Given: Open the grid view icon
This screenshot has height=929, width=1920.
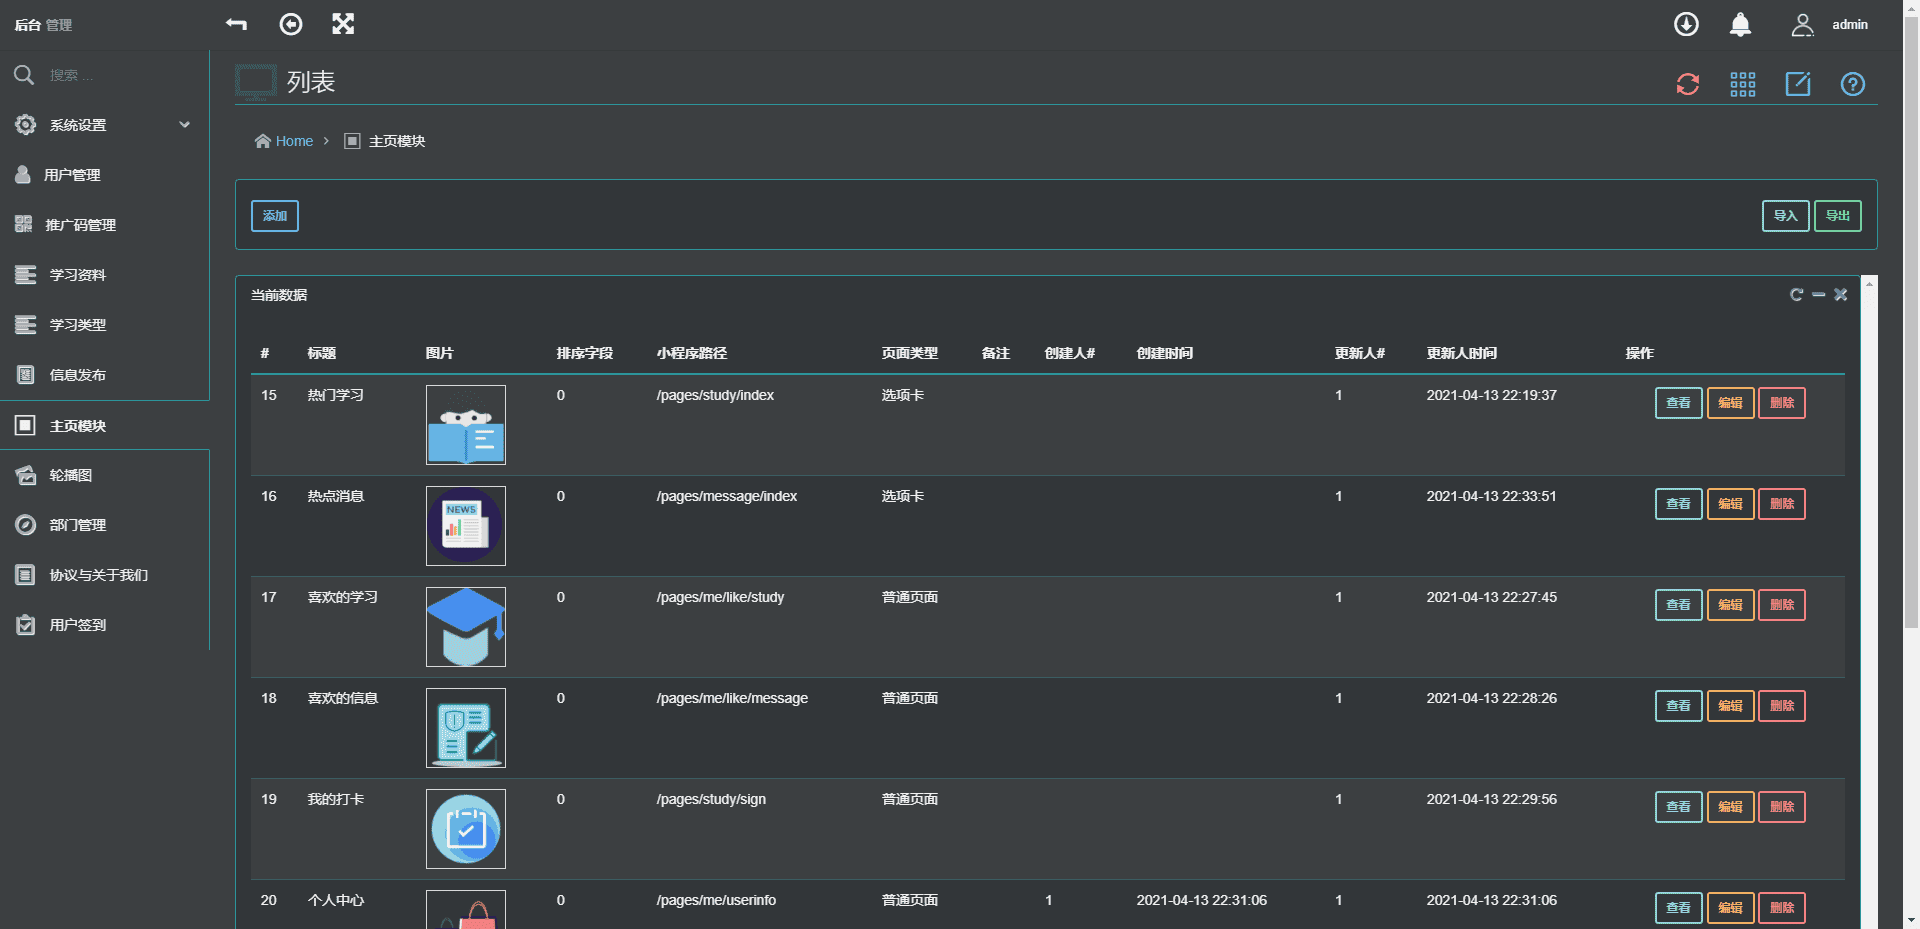Looking at the screenshot, I should [x=1743, y=84].
